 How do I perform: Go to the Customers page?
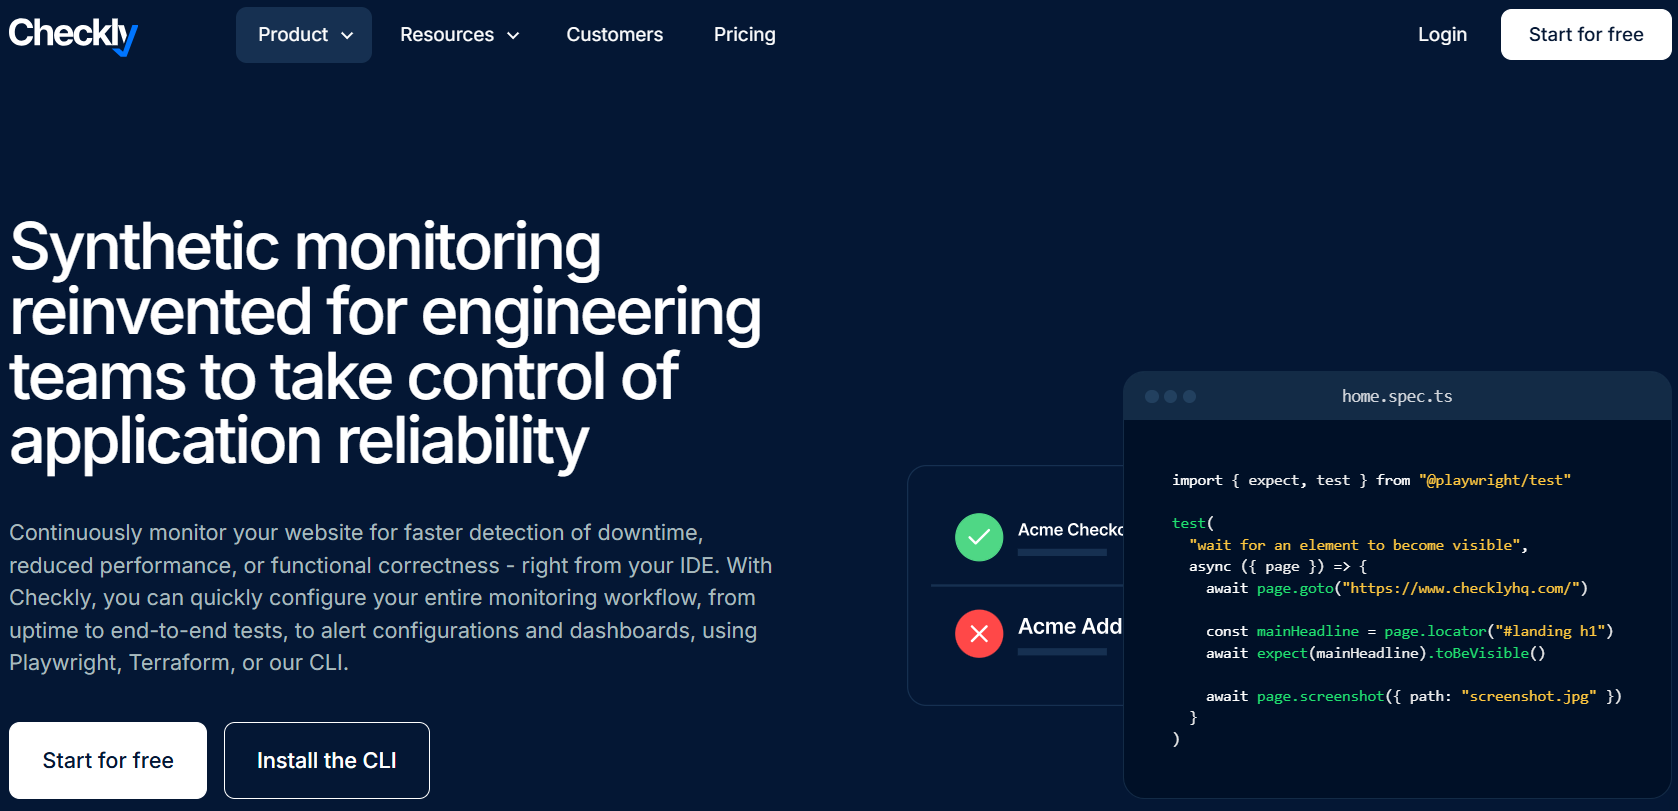click(x=615, y=35)
